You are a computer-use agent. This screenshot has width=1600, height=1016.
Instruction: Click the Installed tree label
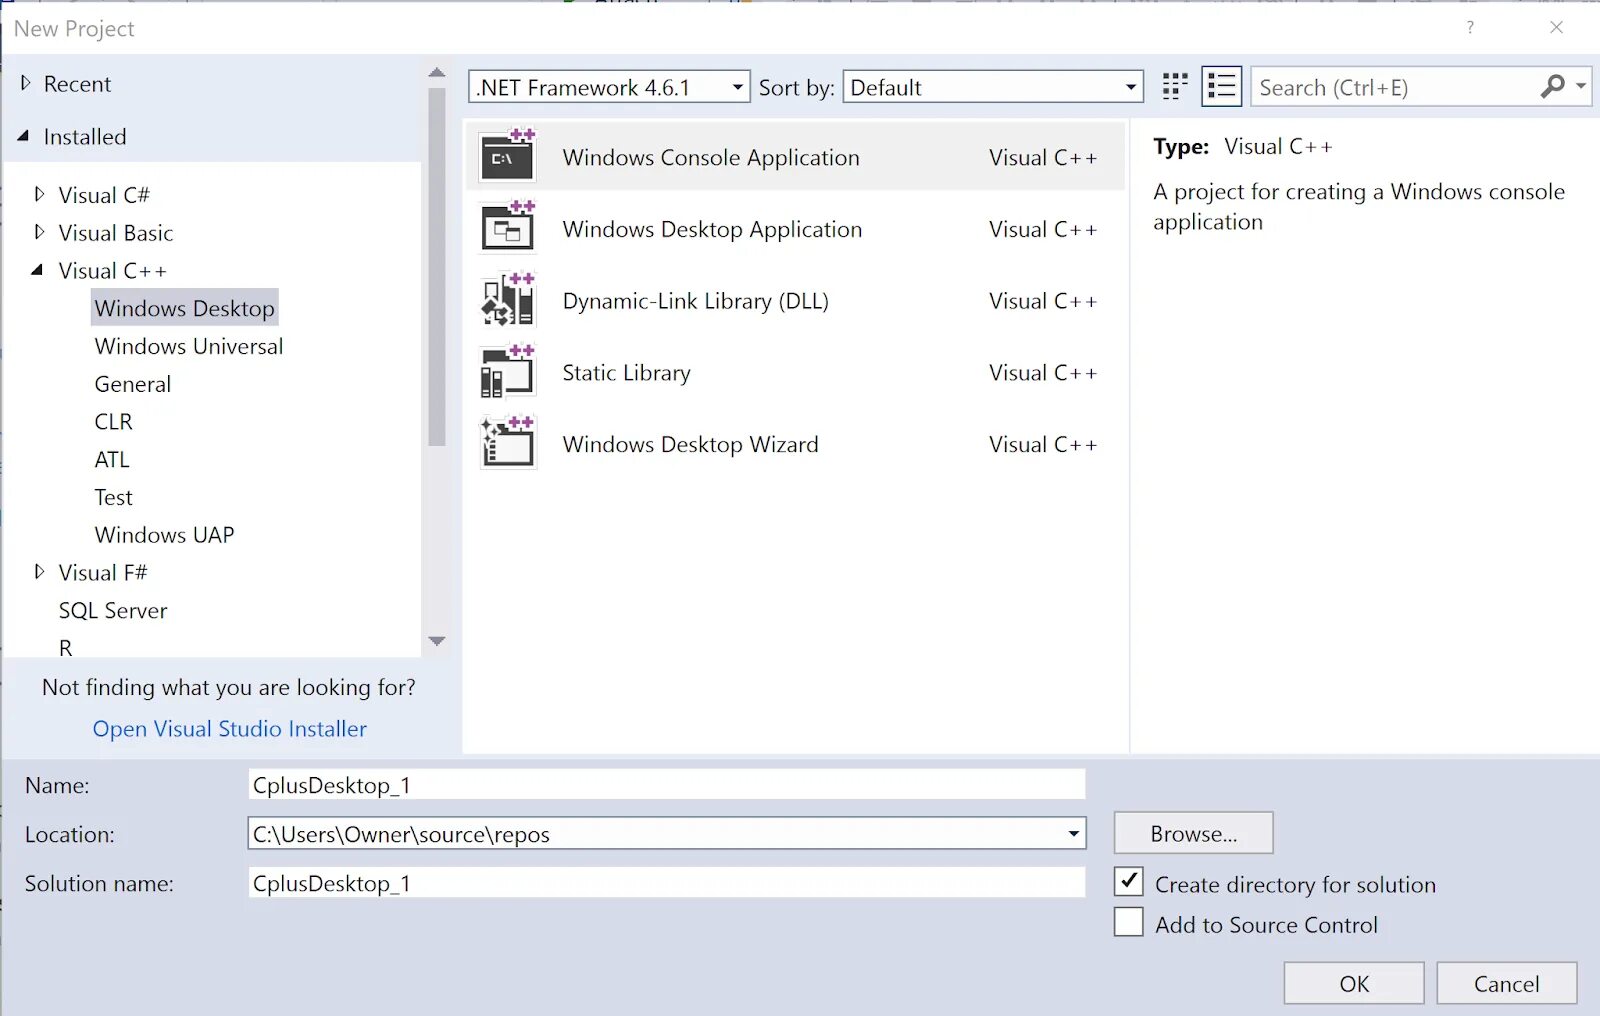(85, 137)
